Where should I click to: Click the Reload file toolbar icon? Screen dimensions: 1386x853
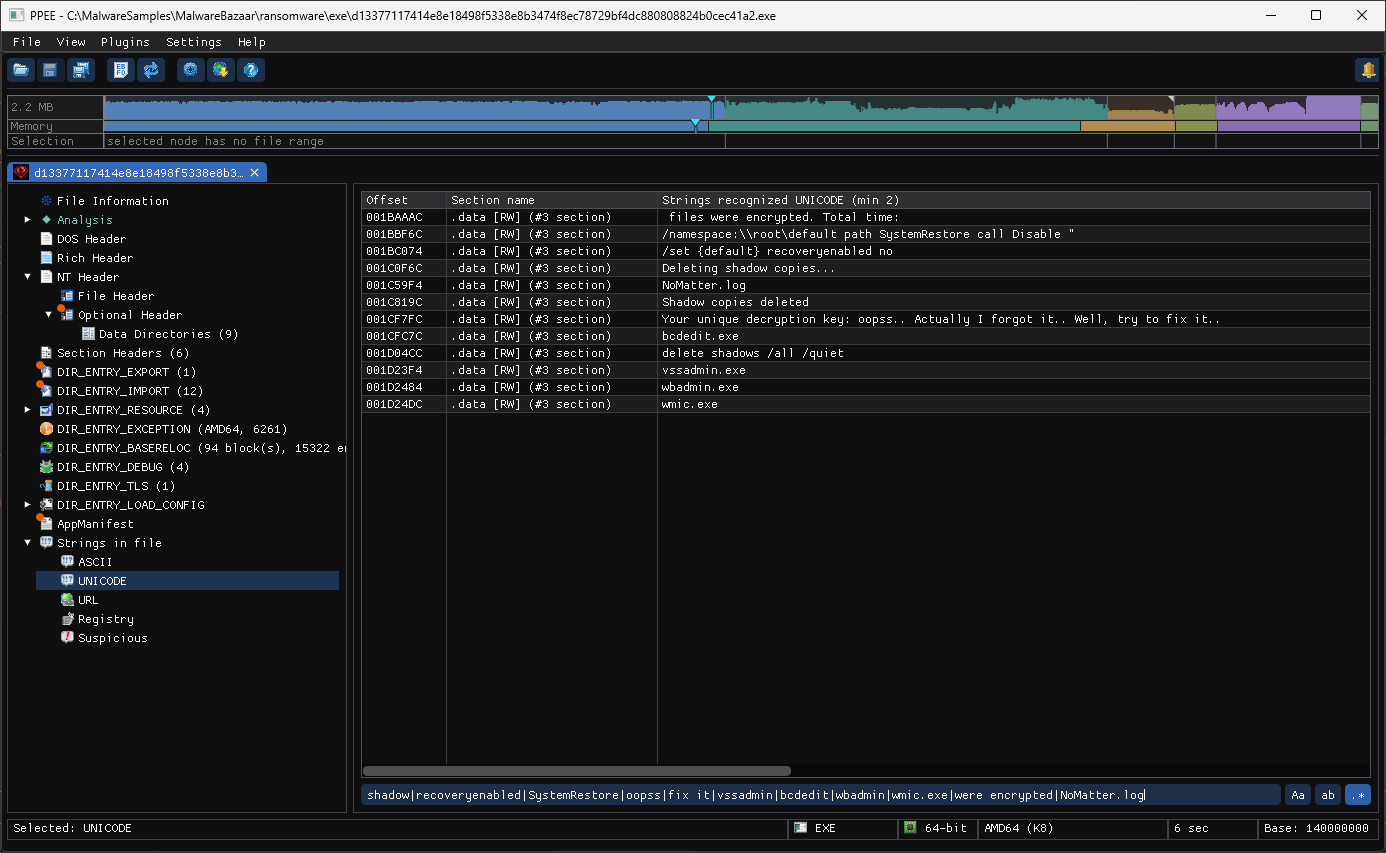coord(151,70)
